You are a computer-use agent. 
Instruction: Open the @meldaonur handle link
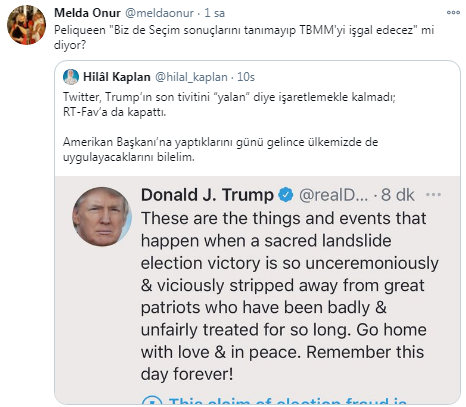[159, 13]
